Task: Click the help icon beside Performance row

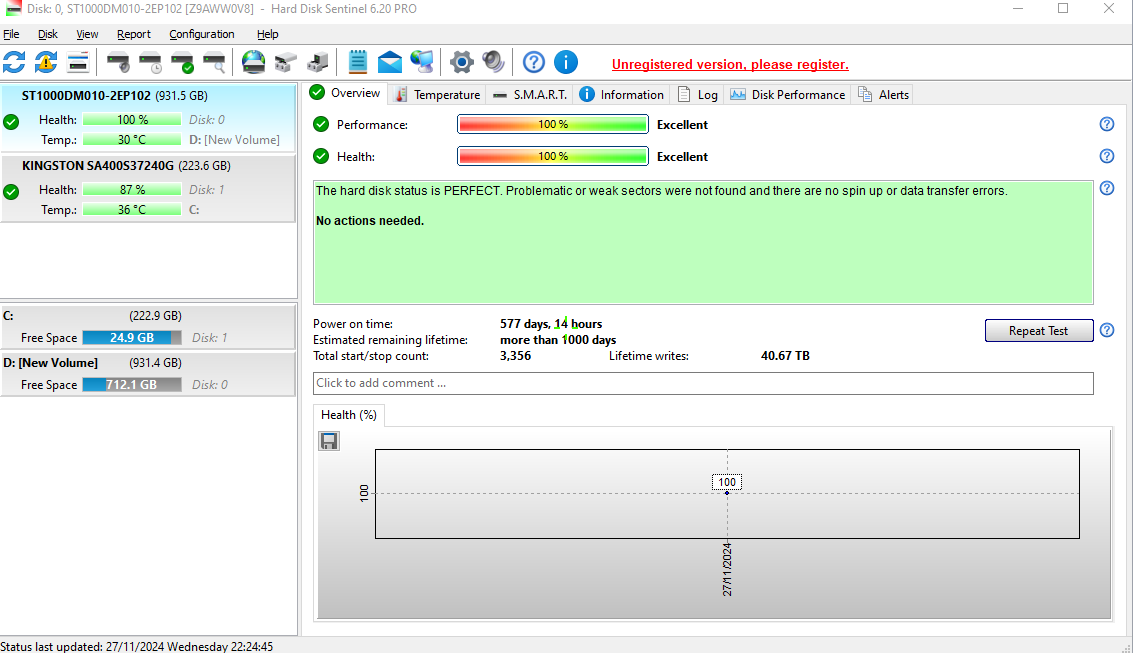Action: (x=1106, y=124)
